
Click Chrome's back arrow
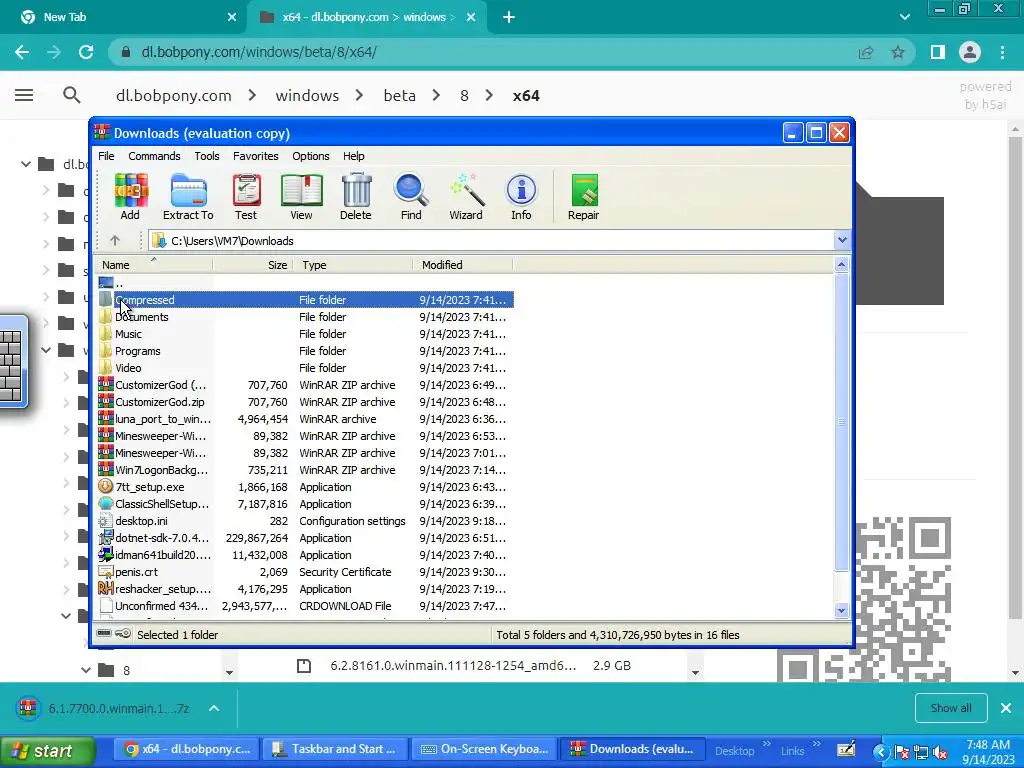[x=22, y=52]
